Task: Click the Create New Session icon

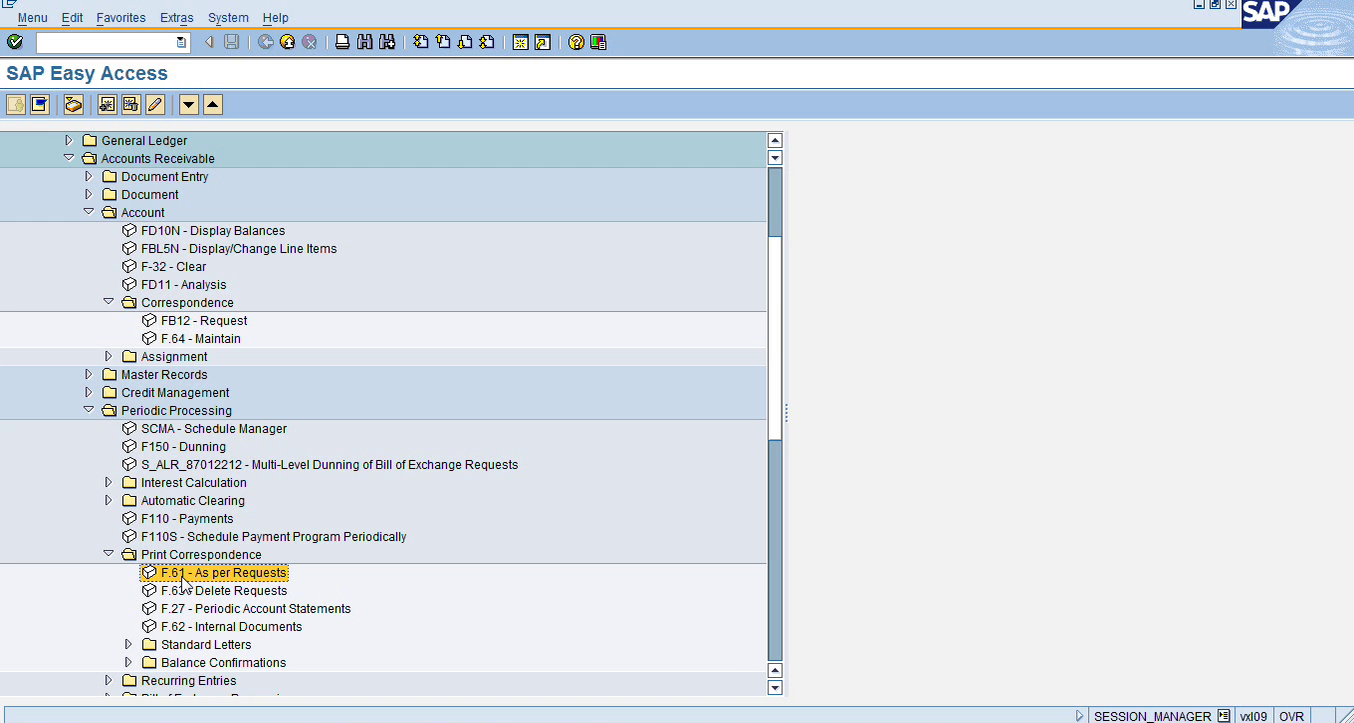Action: pos(520,42)
